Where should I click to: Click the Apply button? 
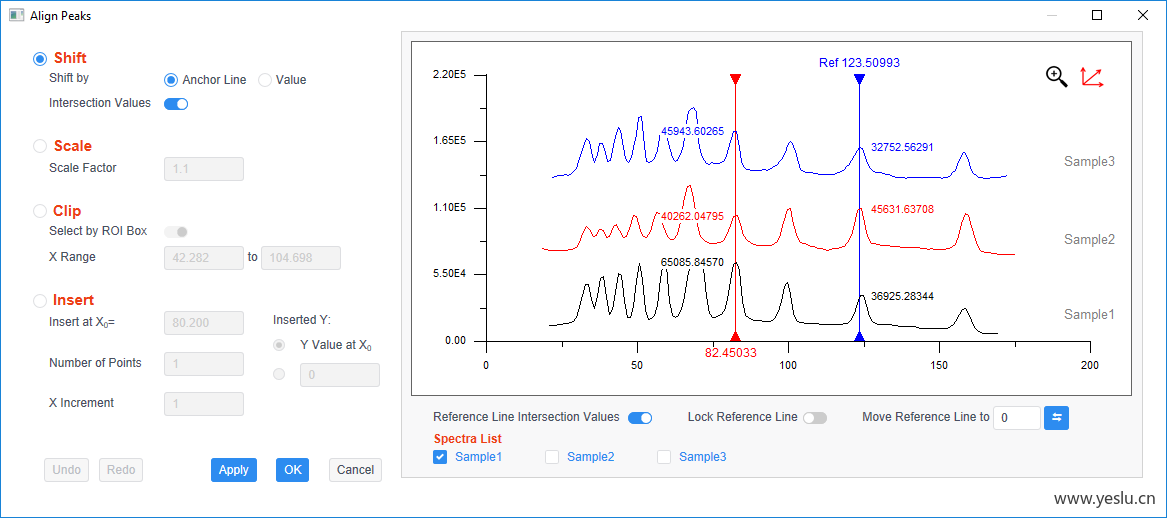(234, 470)
